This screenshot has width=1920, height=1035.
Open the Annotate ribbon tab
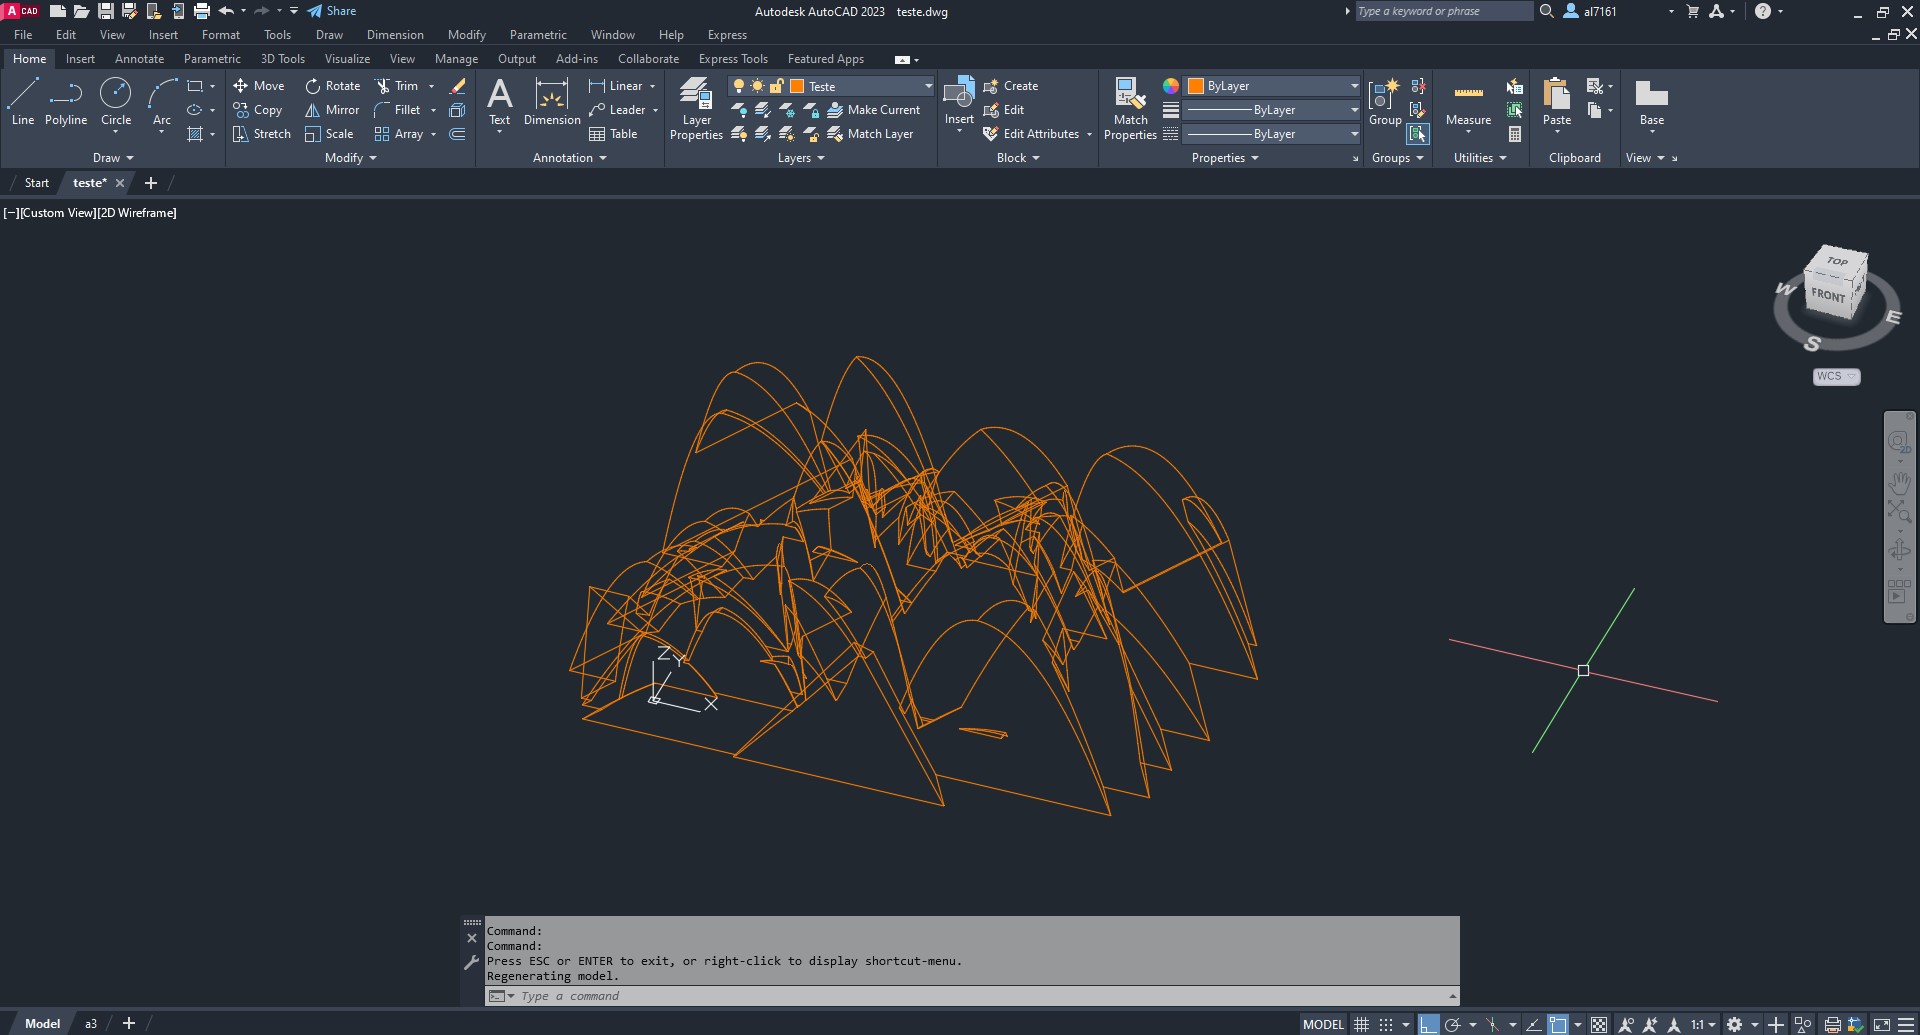[x=139, y=59]
